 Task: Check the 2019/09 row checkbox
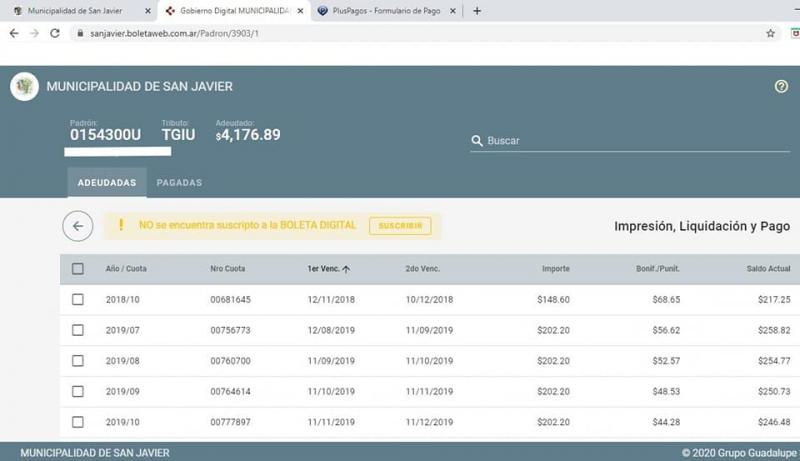pos(78,391)
